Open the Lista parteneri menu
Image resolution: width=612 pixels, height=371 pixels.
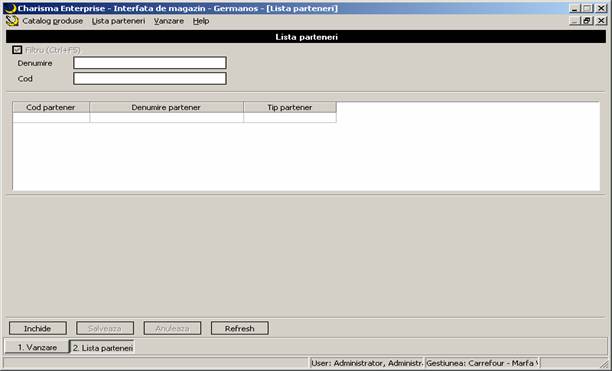[118, 21]
